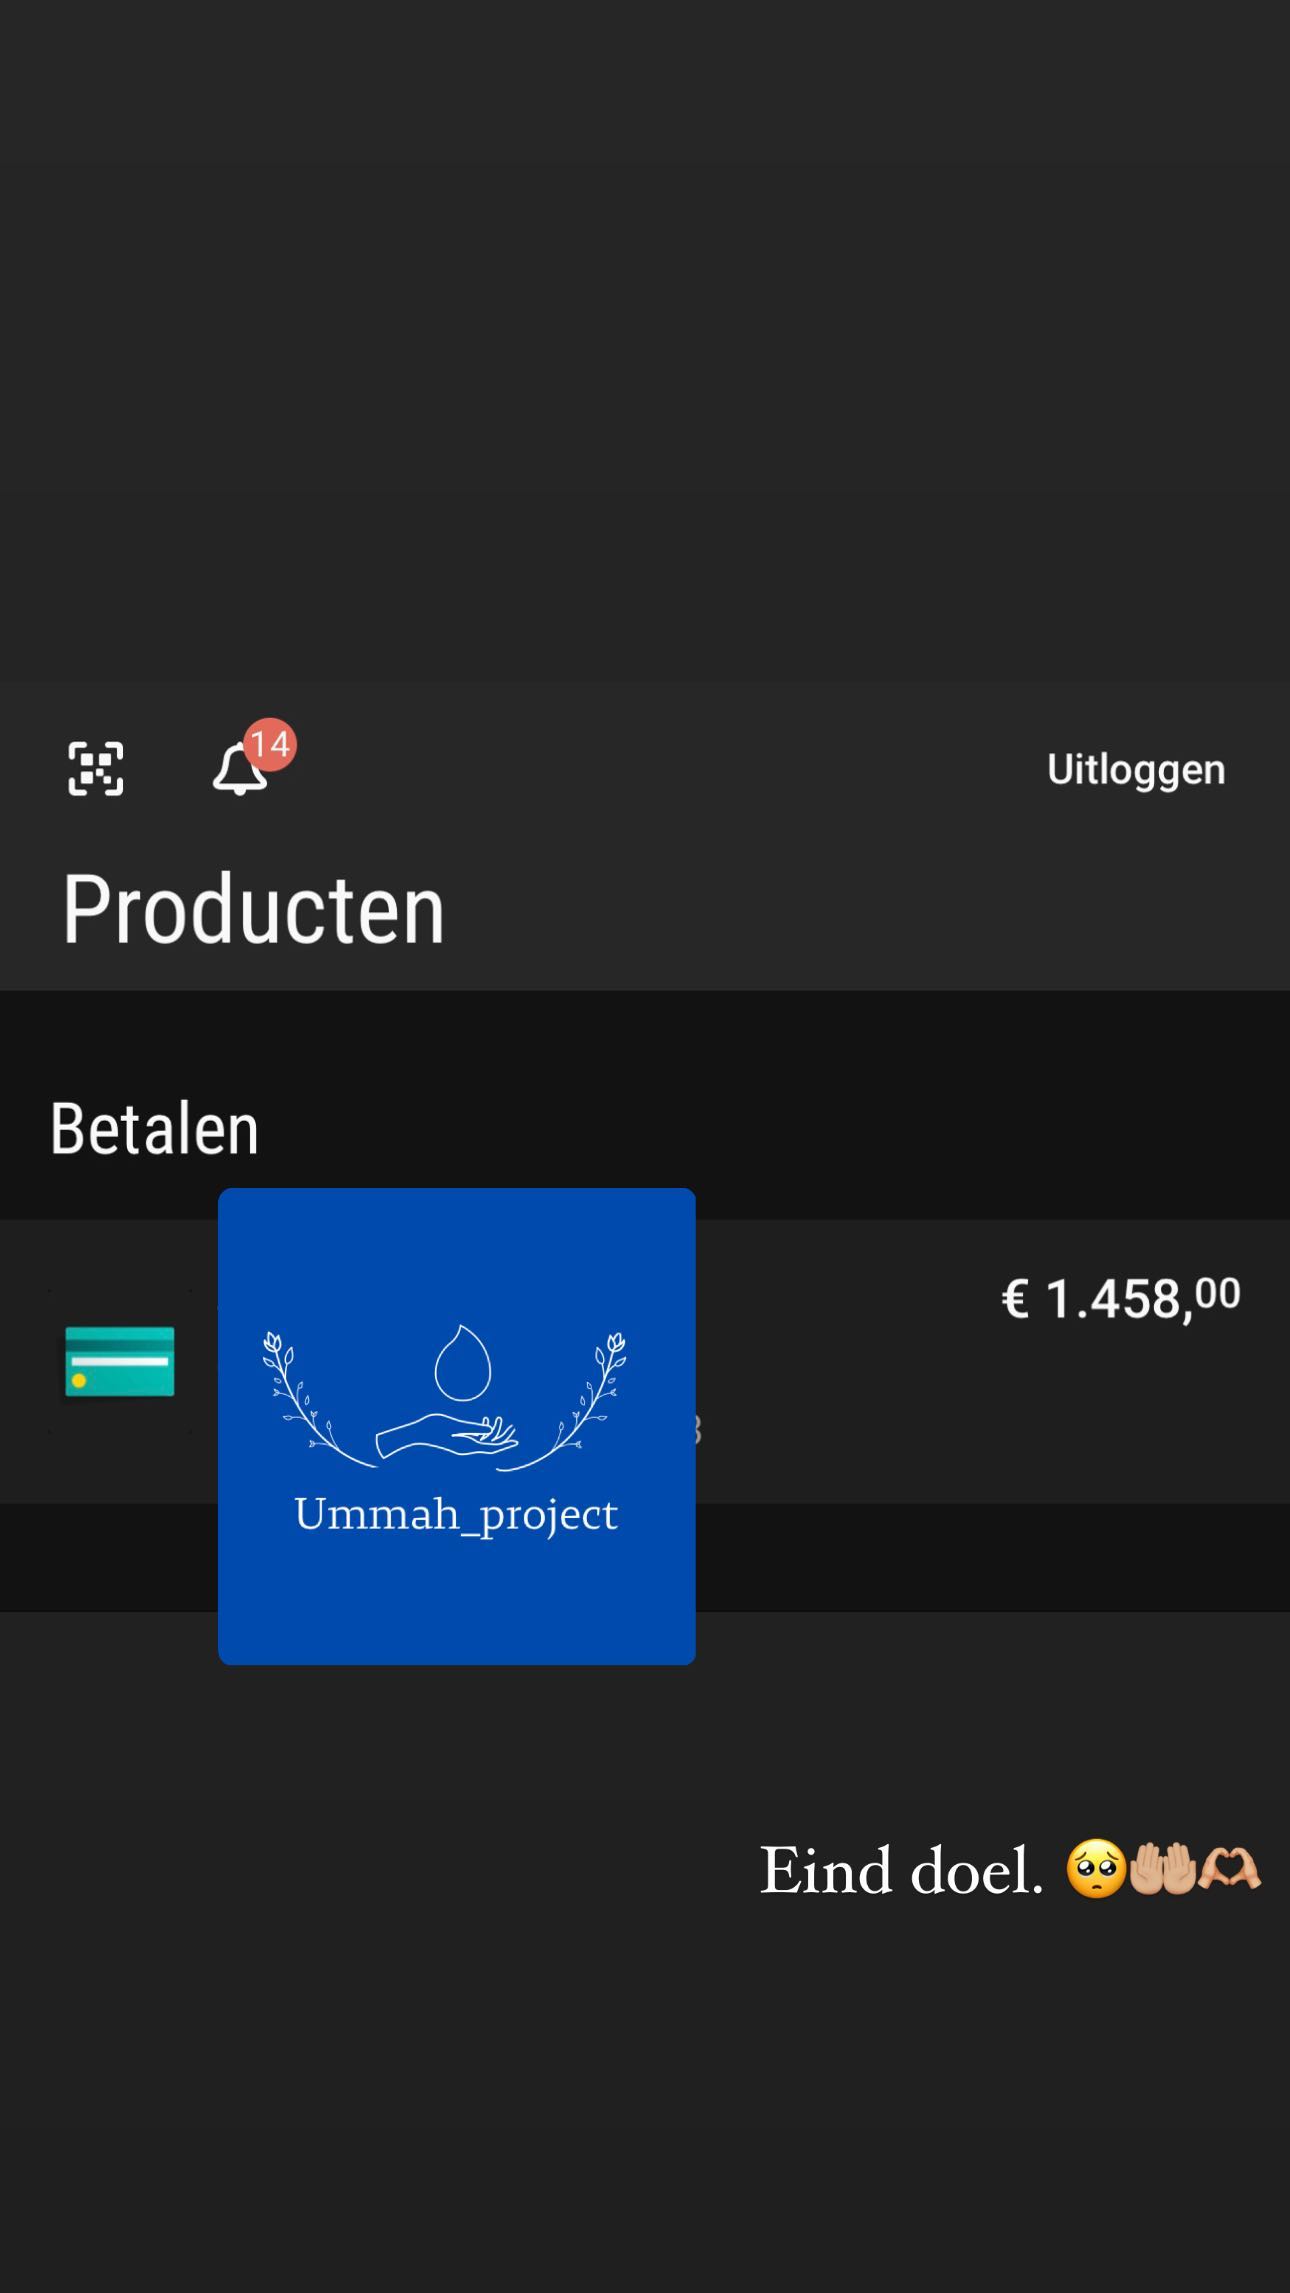The width and height of the screenshot is (1290, 2293).
Task: Click the 'Uitloggen' link
Action: pos(1136,770)
